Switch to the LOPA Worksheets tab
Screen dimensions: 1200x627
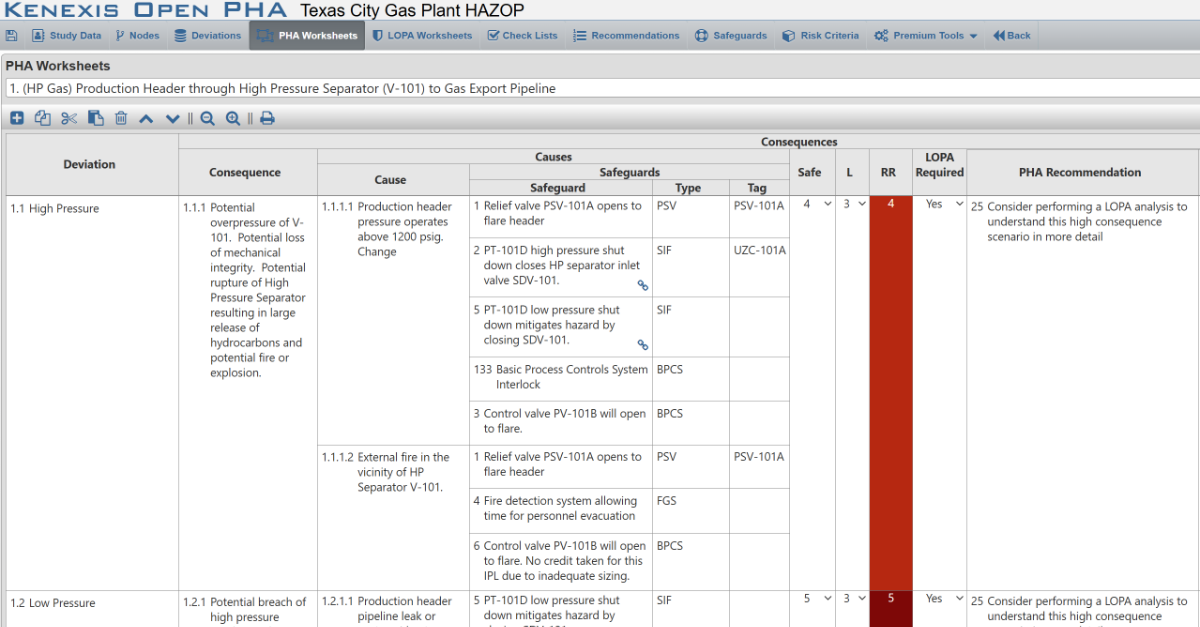coord(421,36)
